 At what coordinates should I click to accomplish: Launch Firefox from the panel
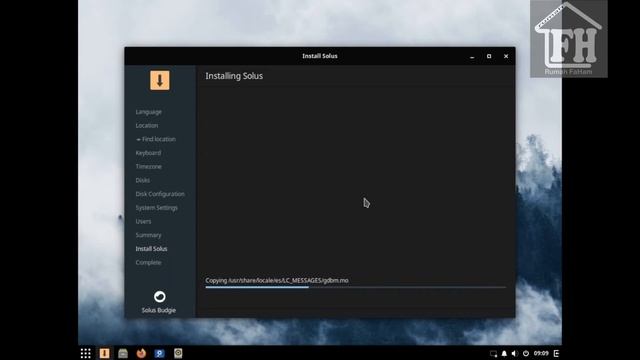pos(141,353)
